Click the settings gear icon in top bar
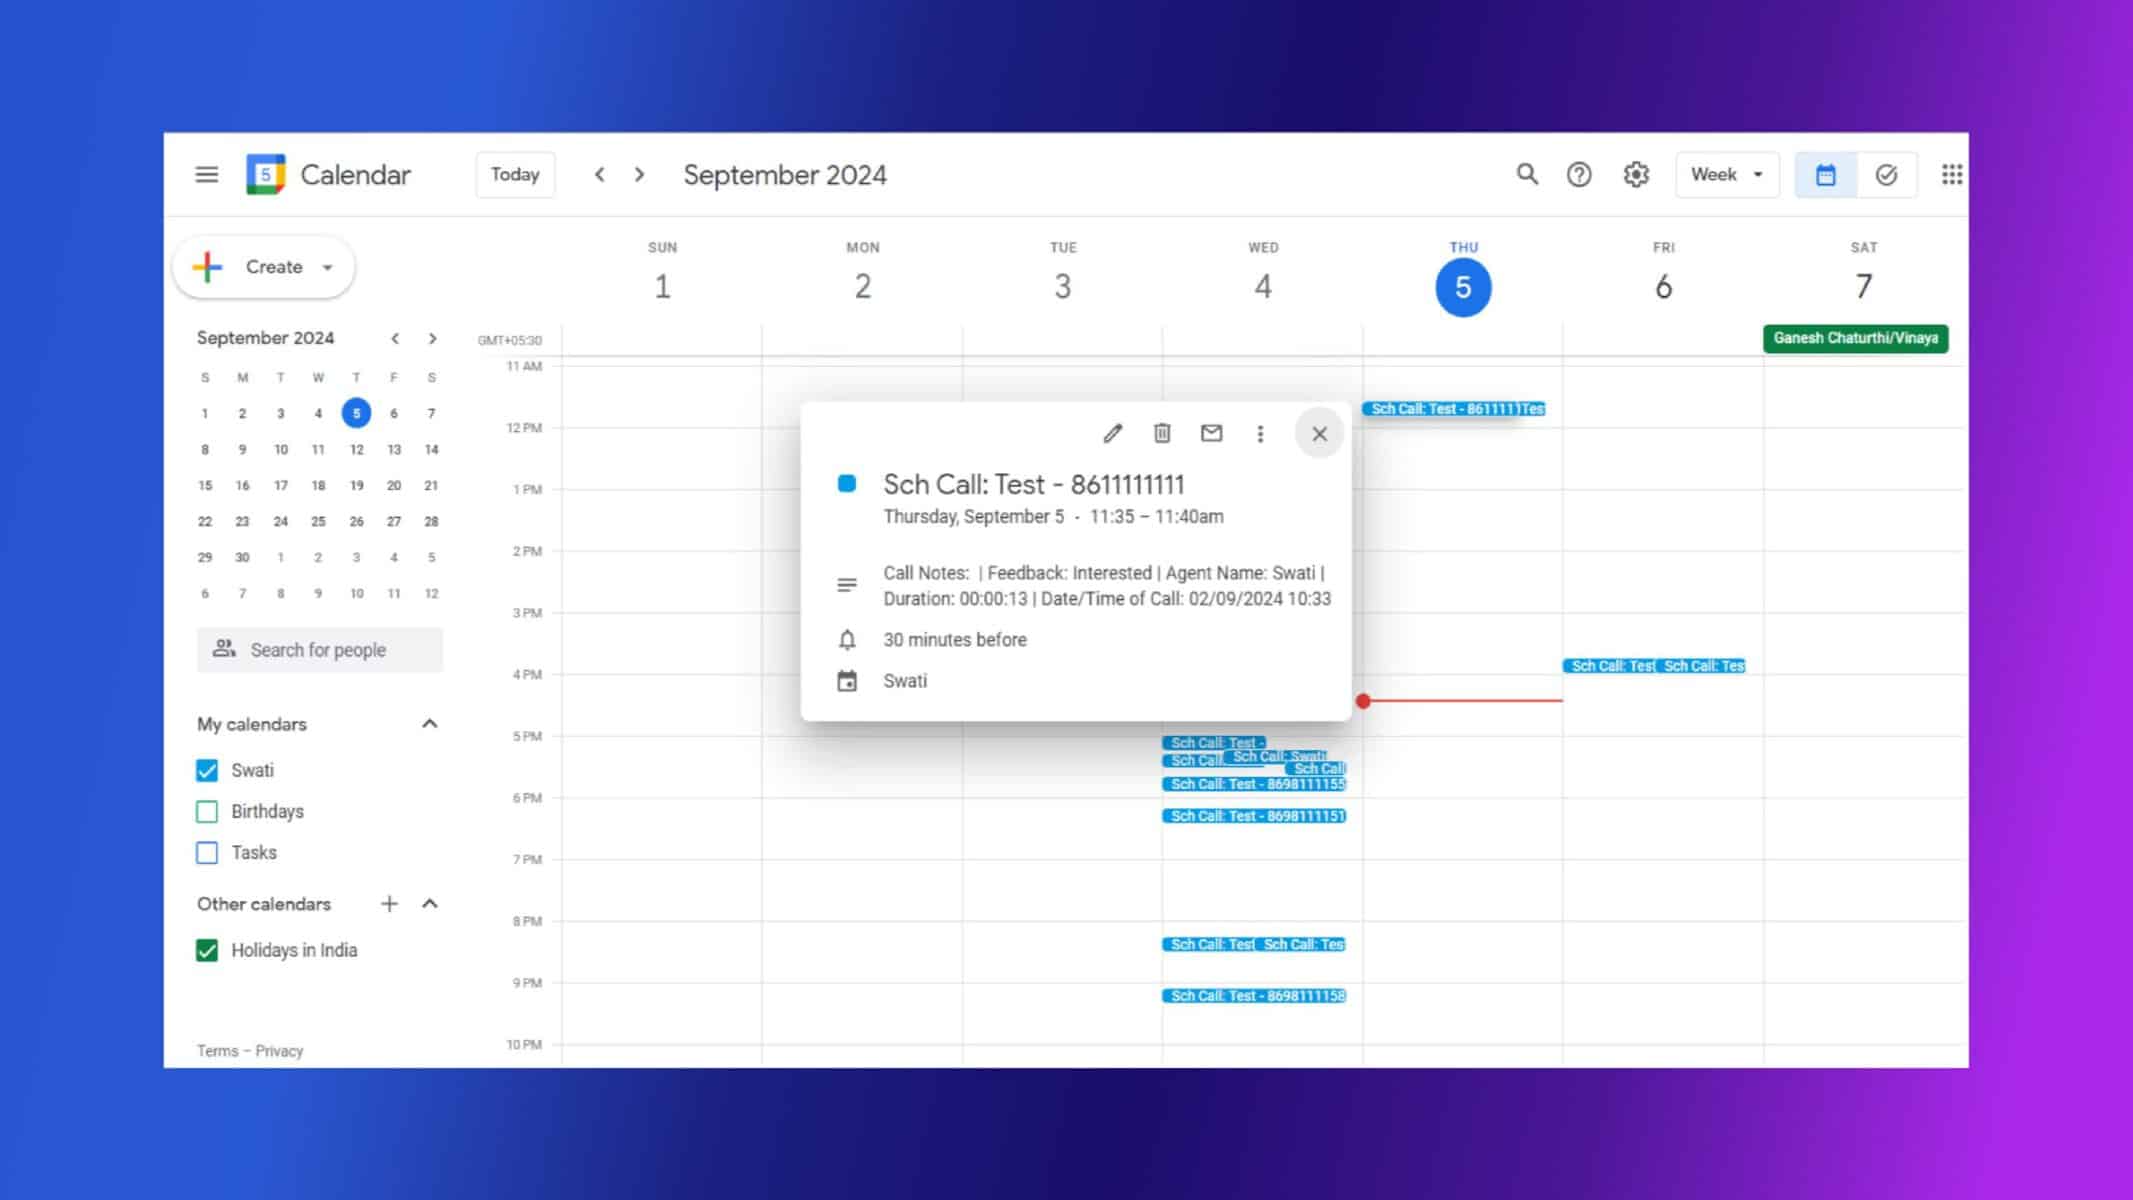The height and width of the screenshot is (1200, 2133). [x=1636, y=174]
